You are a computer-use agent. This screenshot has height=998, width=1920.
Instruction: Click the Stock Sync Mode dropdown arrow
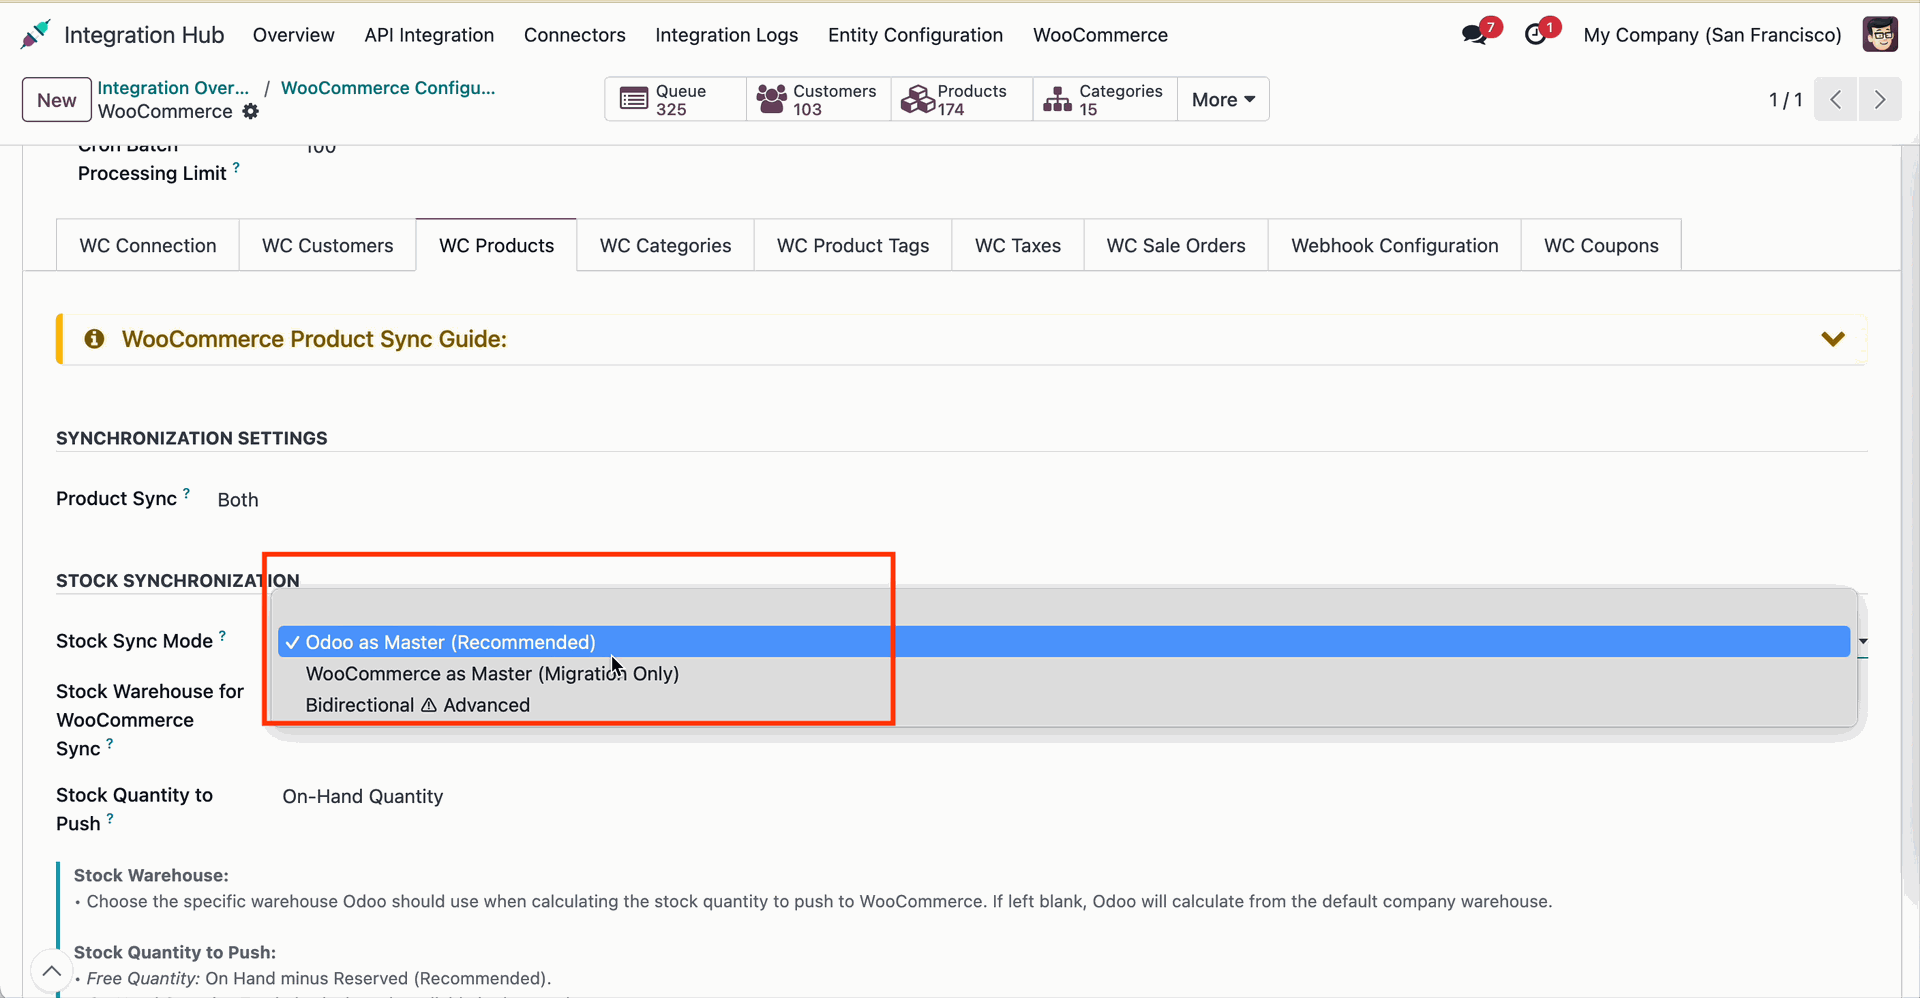pyautogui.click(x=1863, y=641)
